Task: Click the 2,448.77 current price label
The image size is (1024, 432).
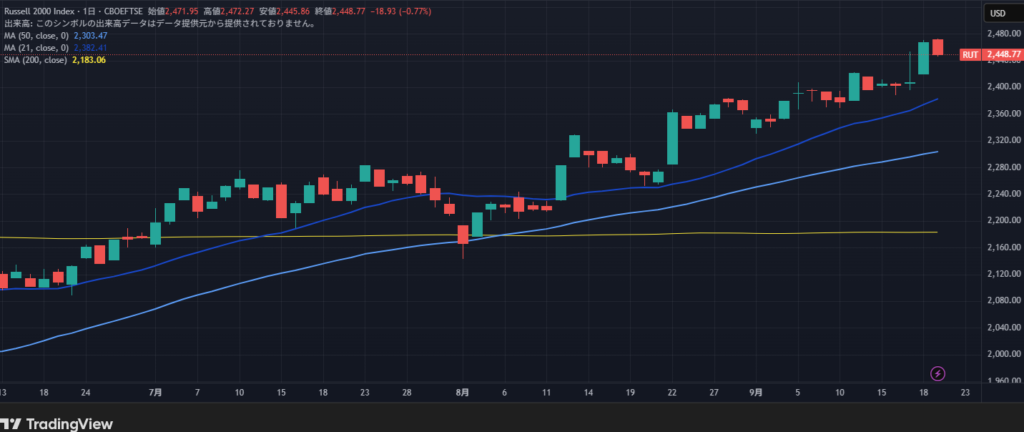Action: click(1002, 54)
